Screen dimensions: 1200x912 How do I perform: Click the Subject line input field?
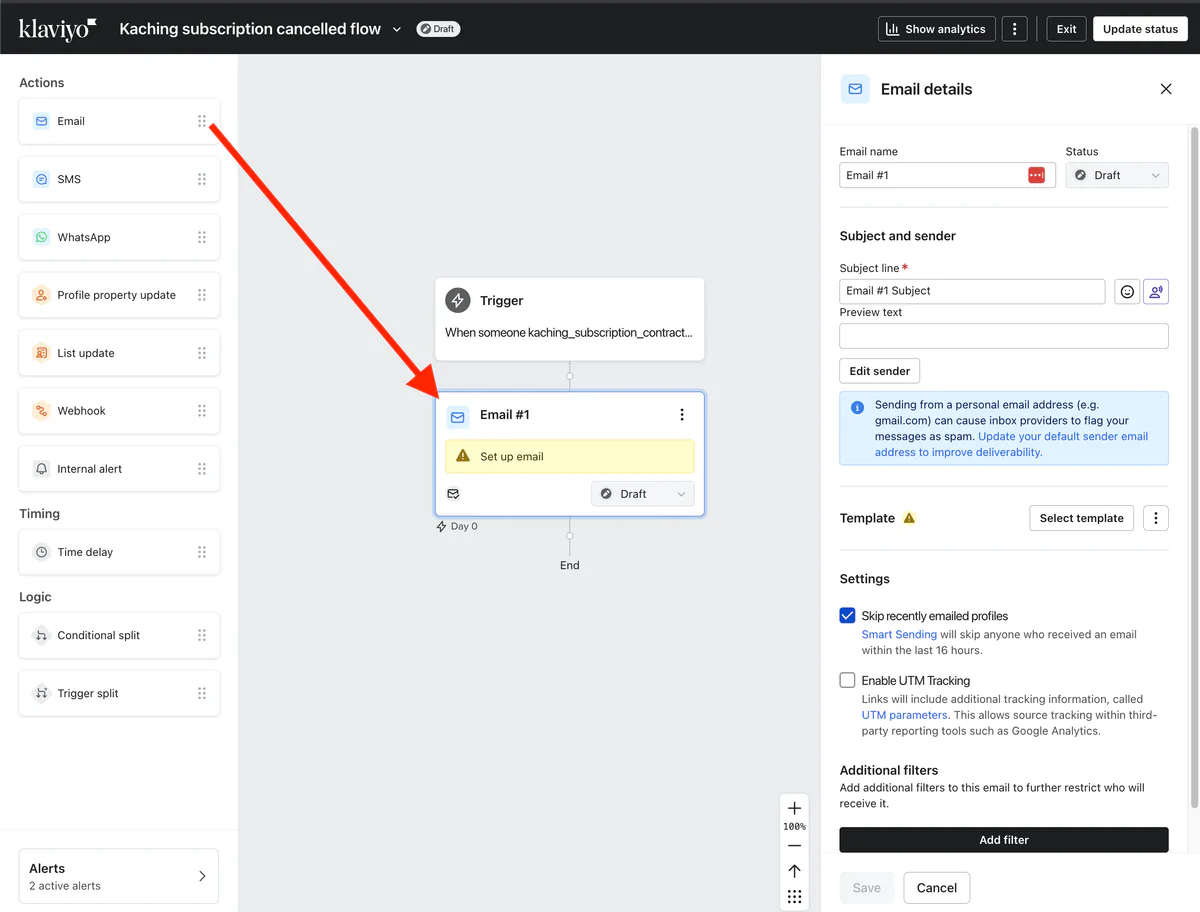click(x=972, y=291)
